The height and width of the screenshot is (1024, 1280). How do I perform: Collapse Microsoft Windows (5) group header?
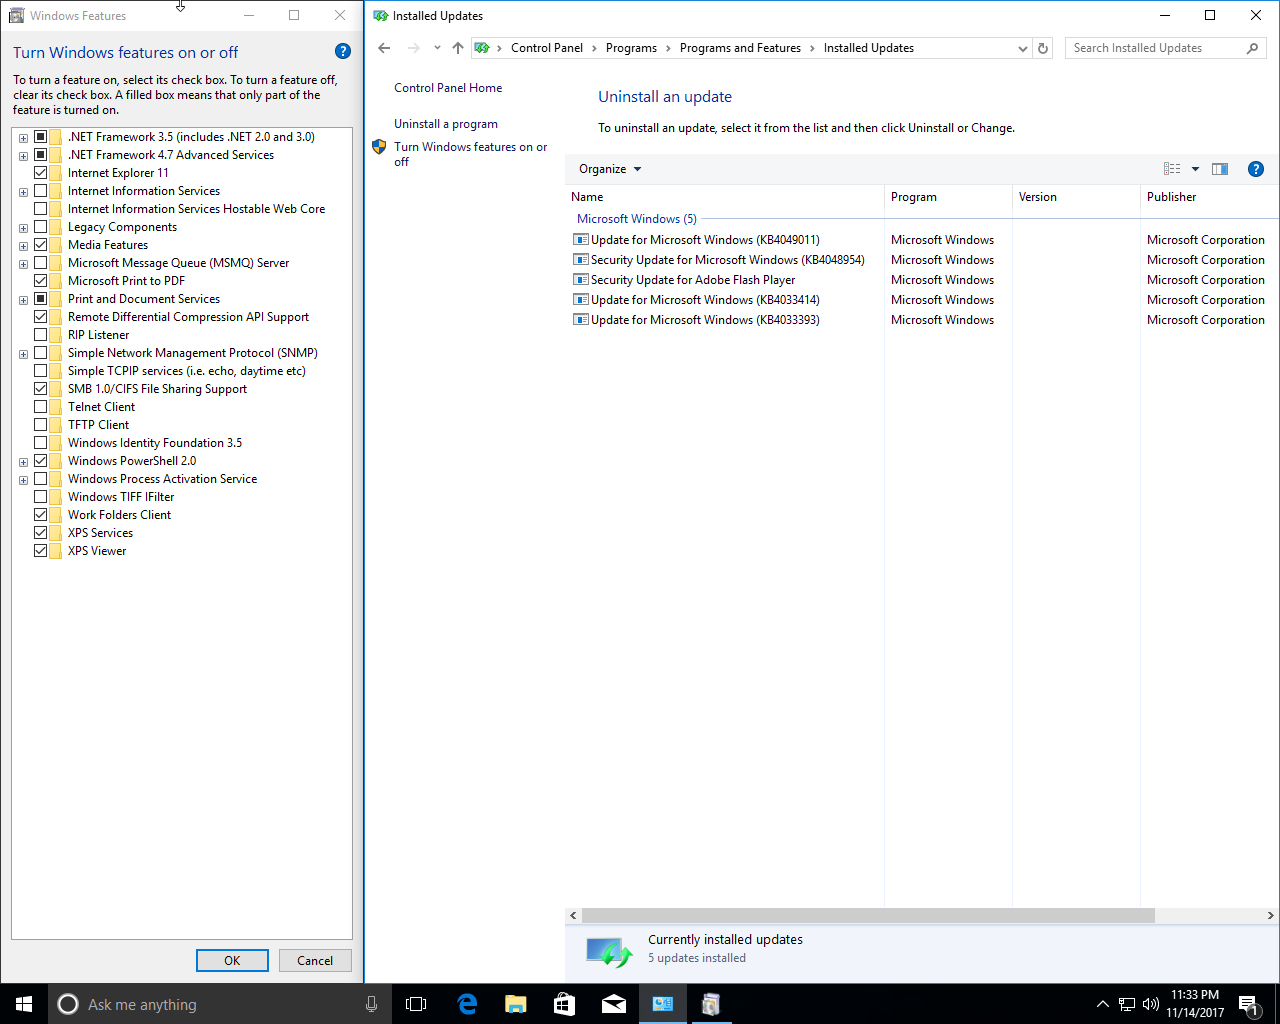click(x=637, y=219)
